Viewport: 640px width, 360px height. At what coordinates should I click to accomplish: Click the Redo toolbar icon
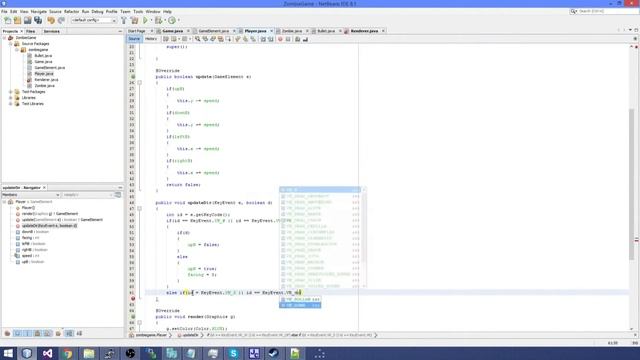pos(61,20)
